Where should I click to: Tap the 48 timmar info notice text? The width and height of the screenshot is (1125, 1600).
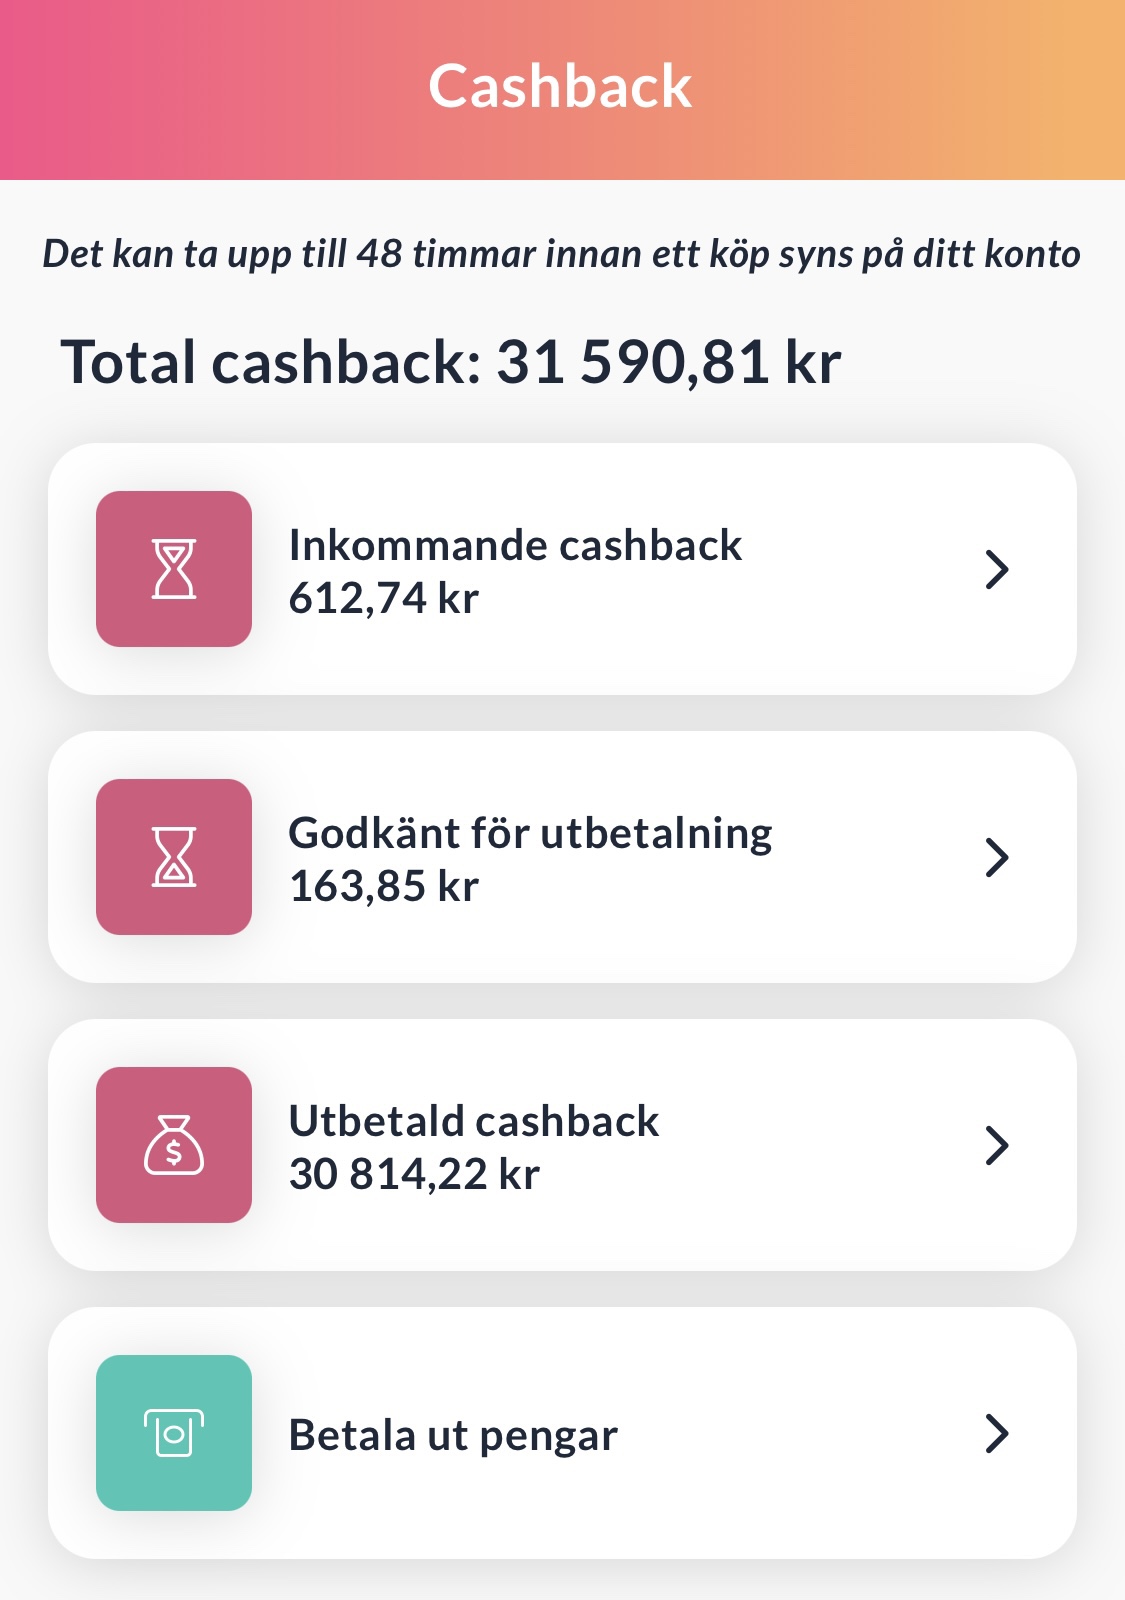pyautogui.click(x=561, y=255)
